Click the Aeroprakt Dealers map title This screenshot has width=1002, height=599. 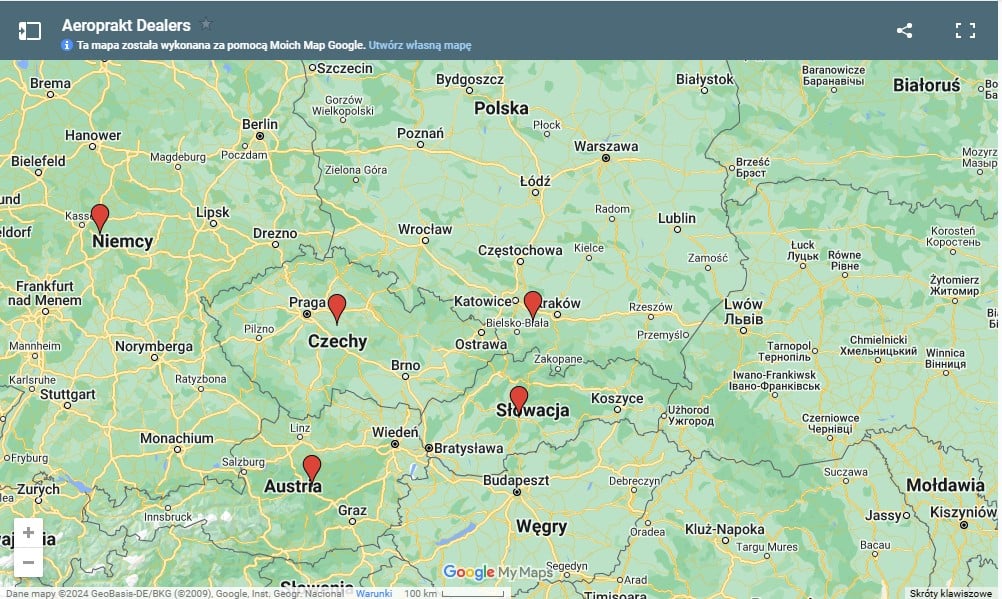[x=126, y=25]
